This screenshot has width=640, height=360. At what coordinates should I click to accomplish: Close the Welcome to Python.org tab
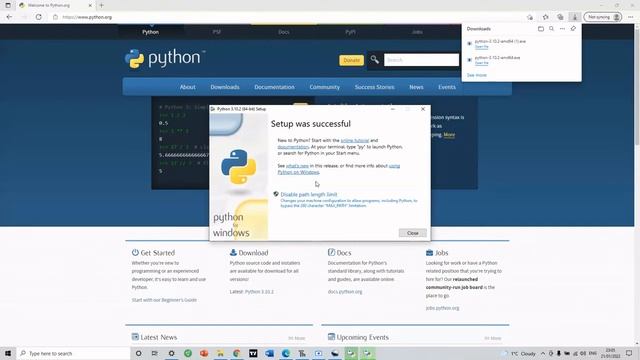[x=90, y=6]
